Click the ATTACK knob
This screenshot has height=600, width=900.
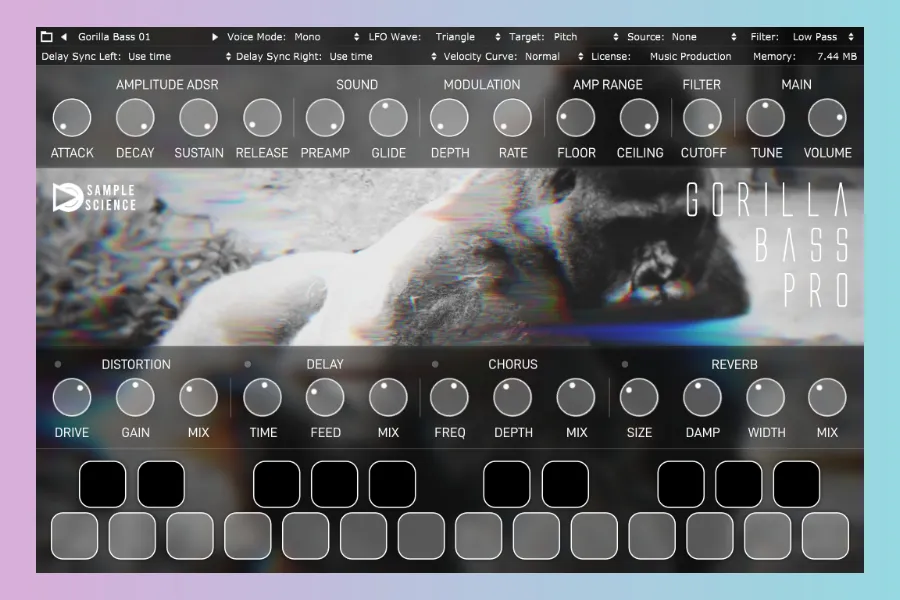click(72, 118)
